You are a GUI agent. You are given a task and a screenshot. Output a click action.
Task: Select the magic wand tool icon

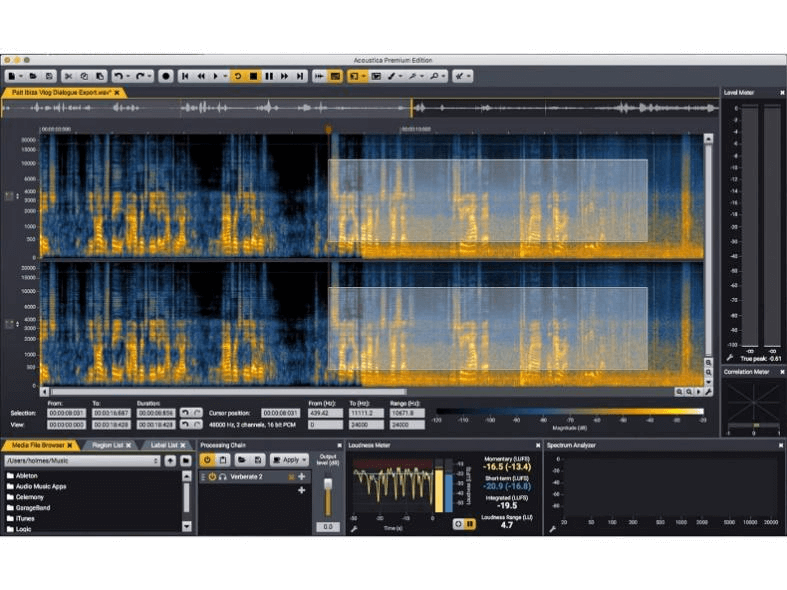coord(413,76)
